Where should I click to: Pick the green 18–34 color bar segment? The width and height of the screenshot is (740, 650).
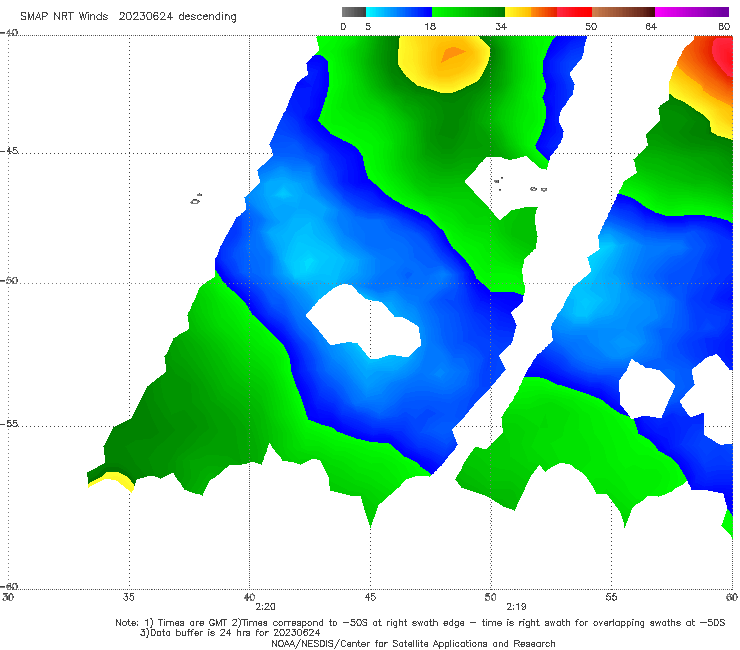point(468,12)
